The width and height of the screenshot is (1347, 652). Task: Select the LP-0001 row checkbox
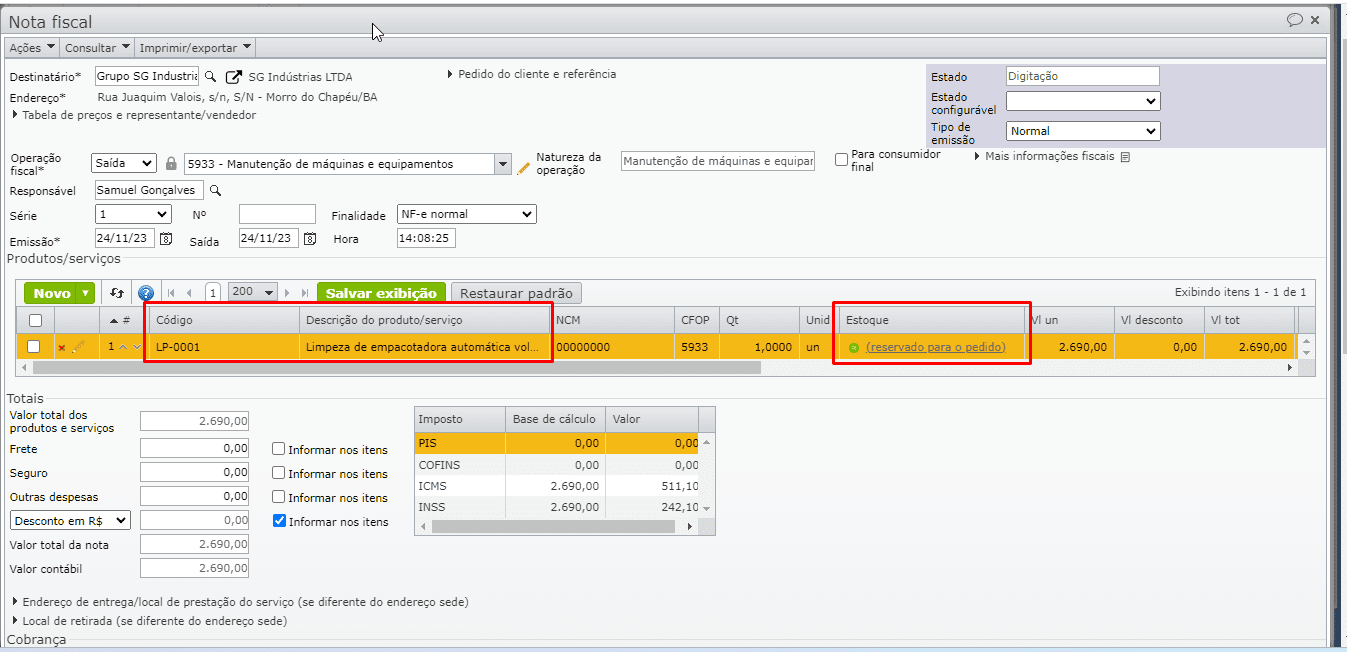(34, 347)
